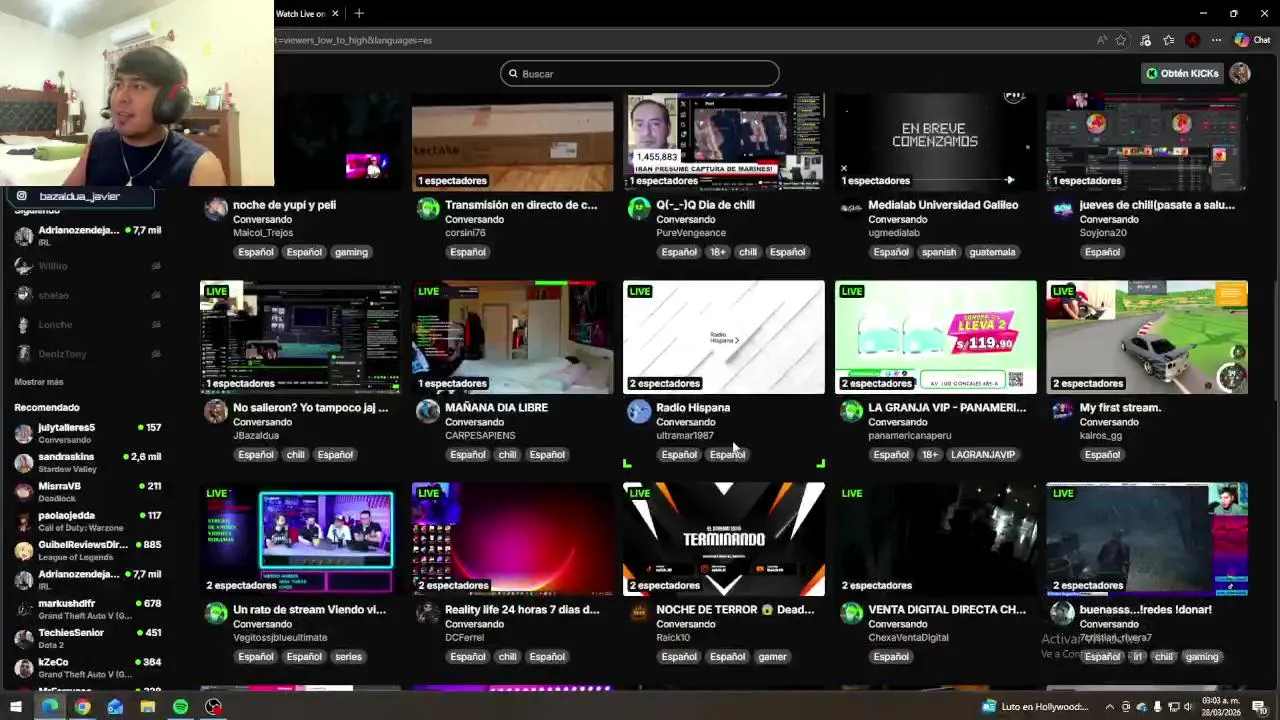Viewport: 1280px width, 720px height.
Task: Select the gamer tag under Raick10
Action: point(772,657)
